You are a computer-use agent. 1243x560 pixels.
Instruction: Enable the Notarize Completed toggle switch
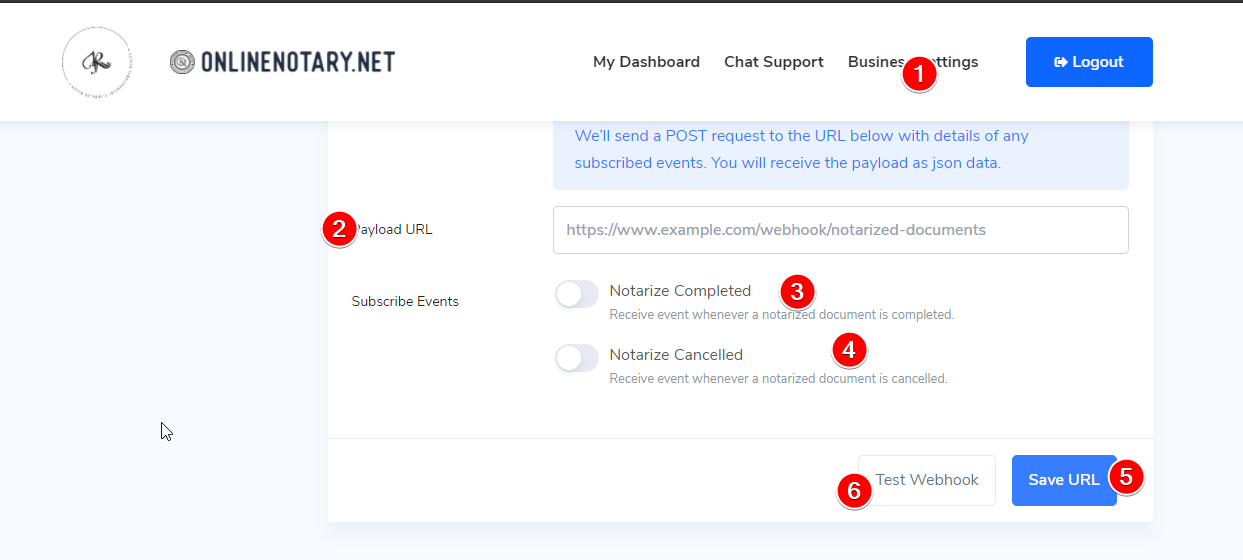click(577, 293)
